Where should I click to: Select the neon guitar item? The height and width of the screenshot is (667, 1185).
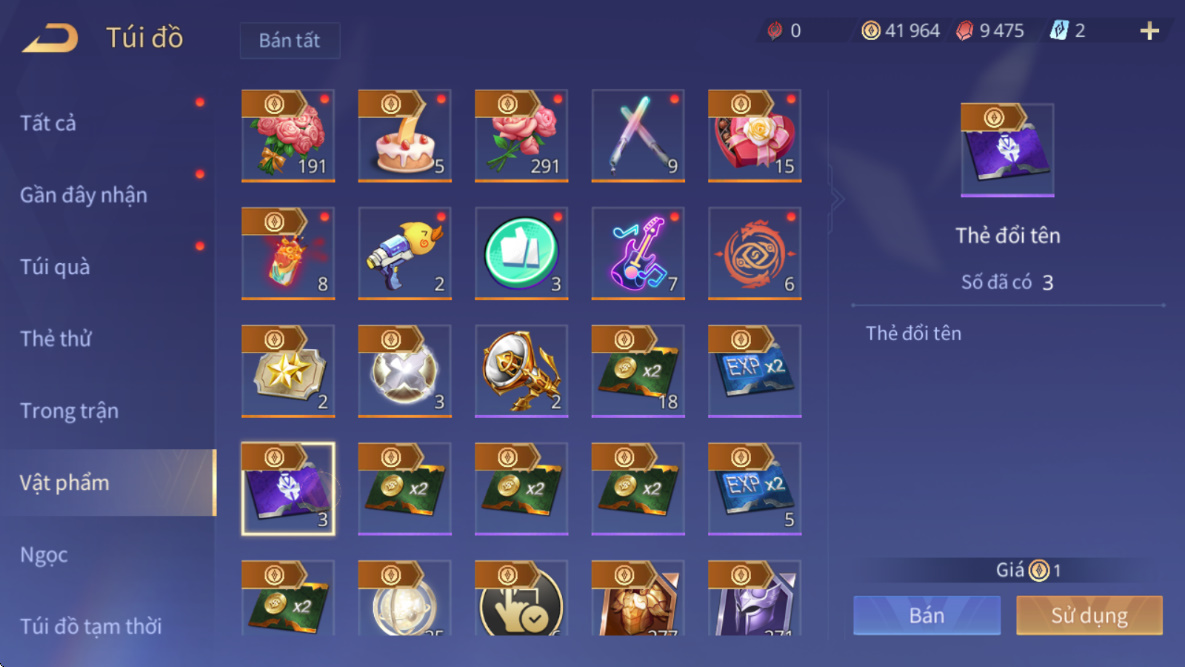click(x=638, y=254)
